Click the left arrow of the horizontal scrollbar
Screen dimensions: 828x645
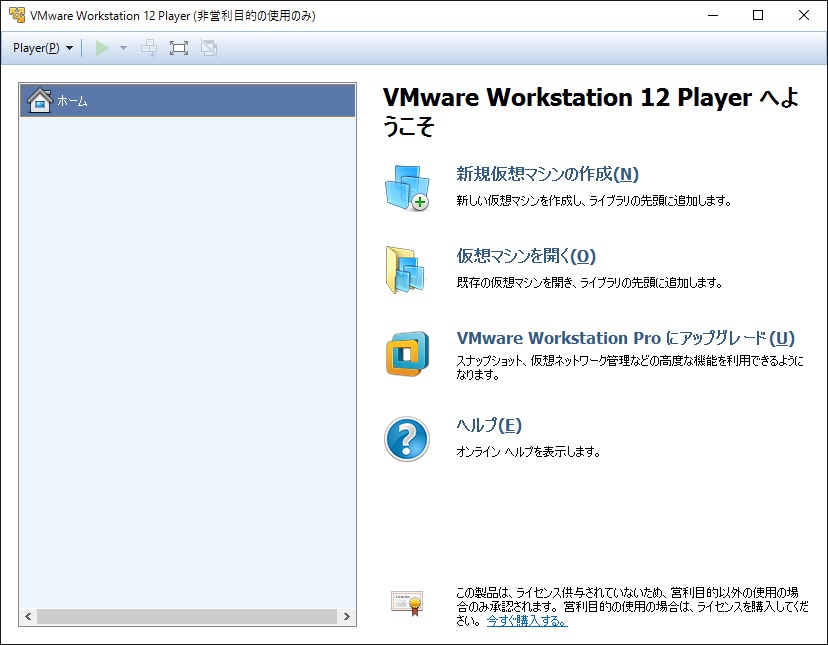pyautogui.click(x=26, y=617)
